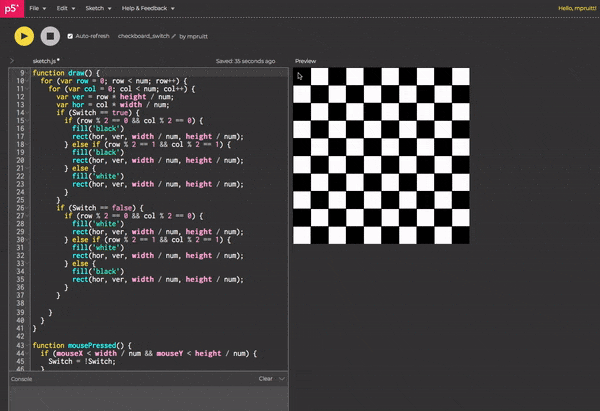Screen dimensions: 600x411
Task: Open the File menu
Action: (38, 8)
